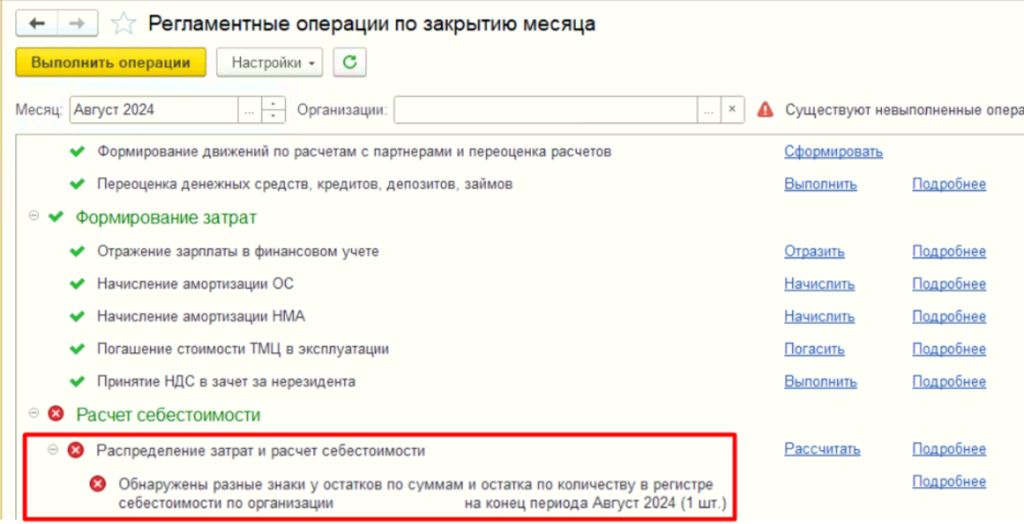Open Подробнее for Отражение зарплаты в финансовом учете
Viewport: 1024px width, 524px height.
point(948,251)
